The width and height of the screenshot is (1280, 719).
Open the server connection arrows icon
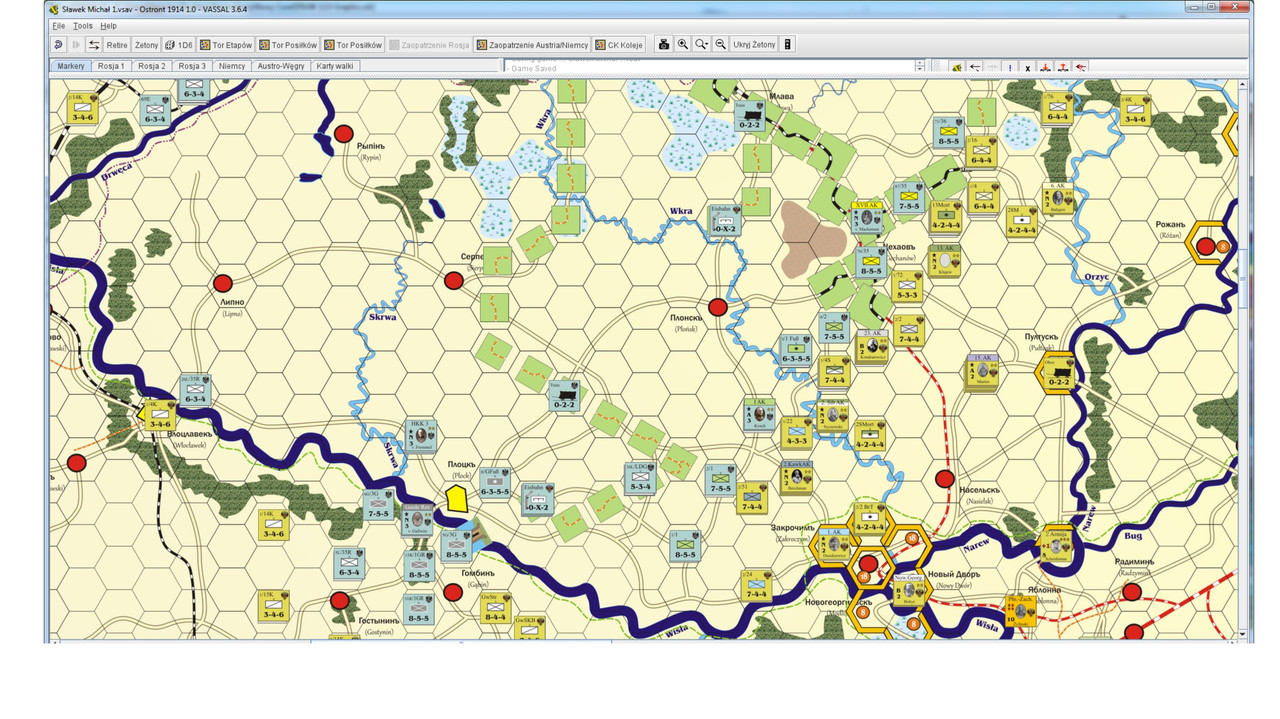94,45
